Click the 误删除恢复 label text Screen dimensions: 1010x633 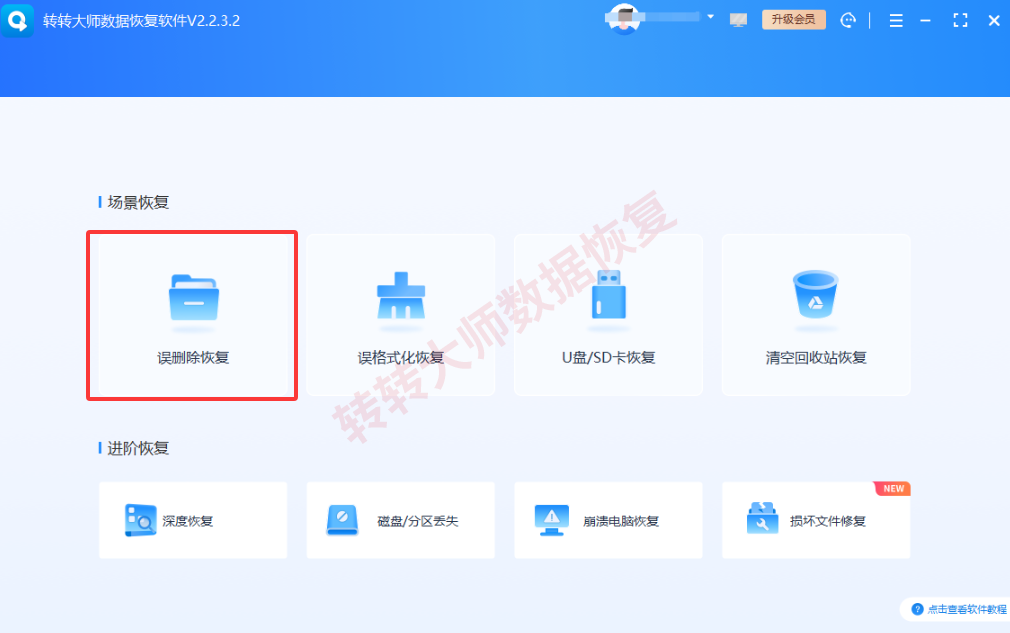(x=193, y=357)
